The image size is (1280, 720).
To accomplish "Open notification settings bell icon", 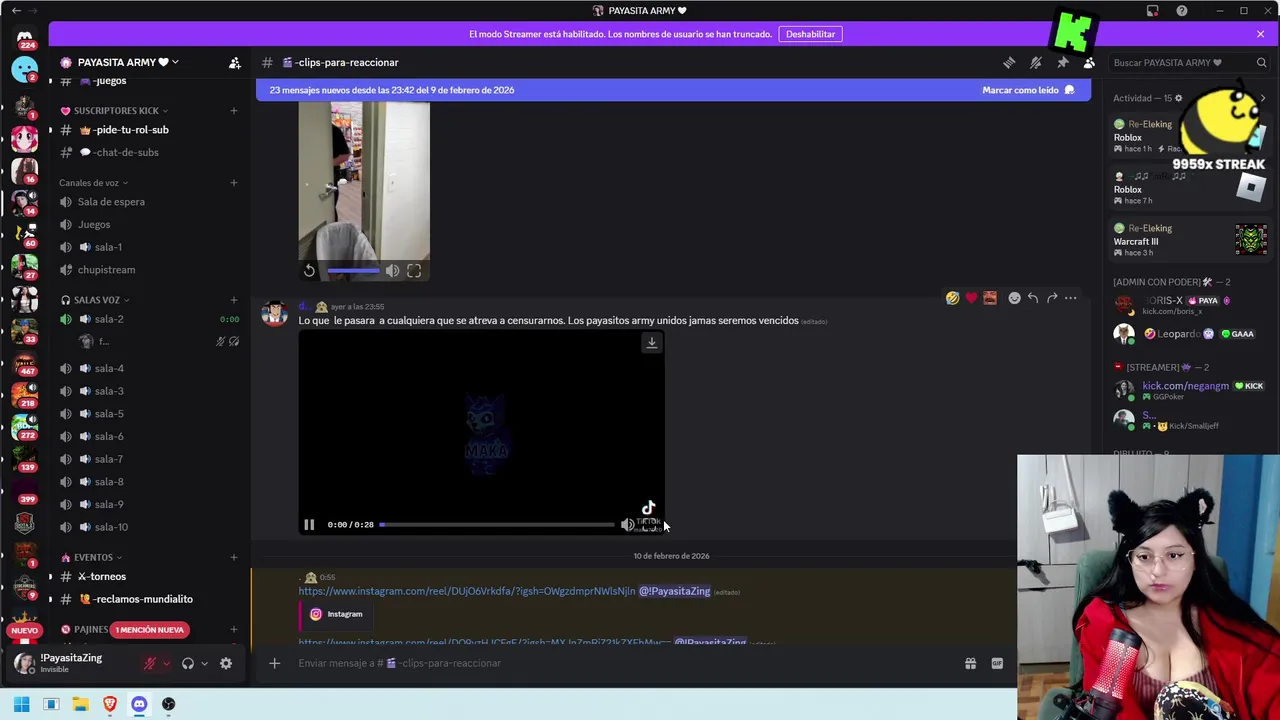I will [x=1036, y=62].
